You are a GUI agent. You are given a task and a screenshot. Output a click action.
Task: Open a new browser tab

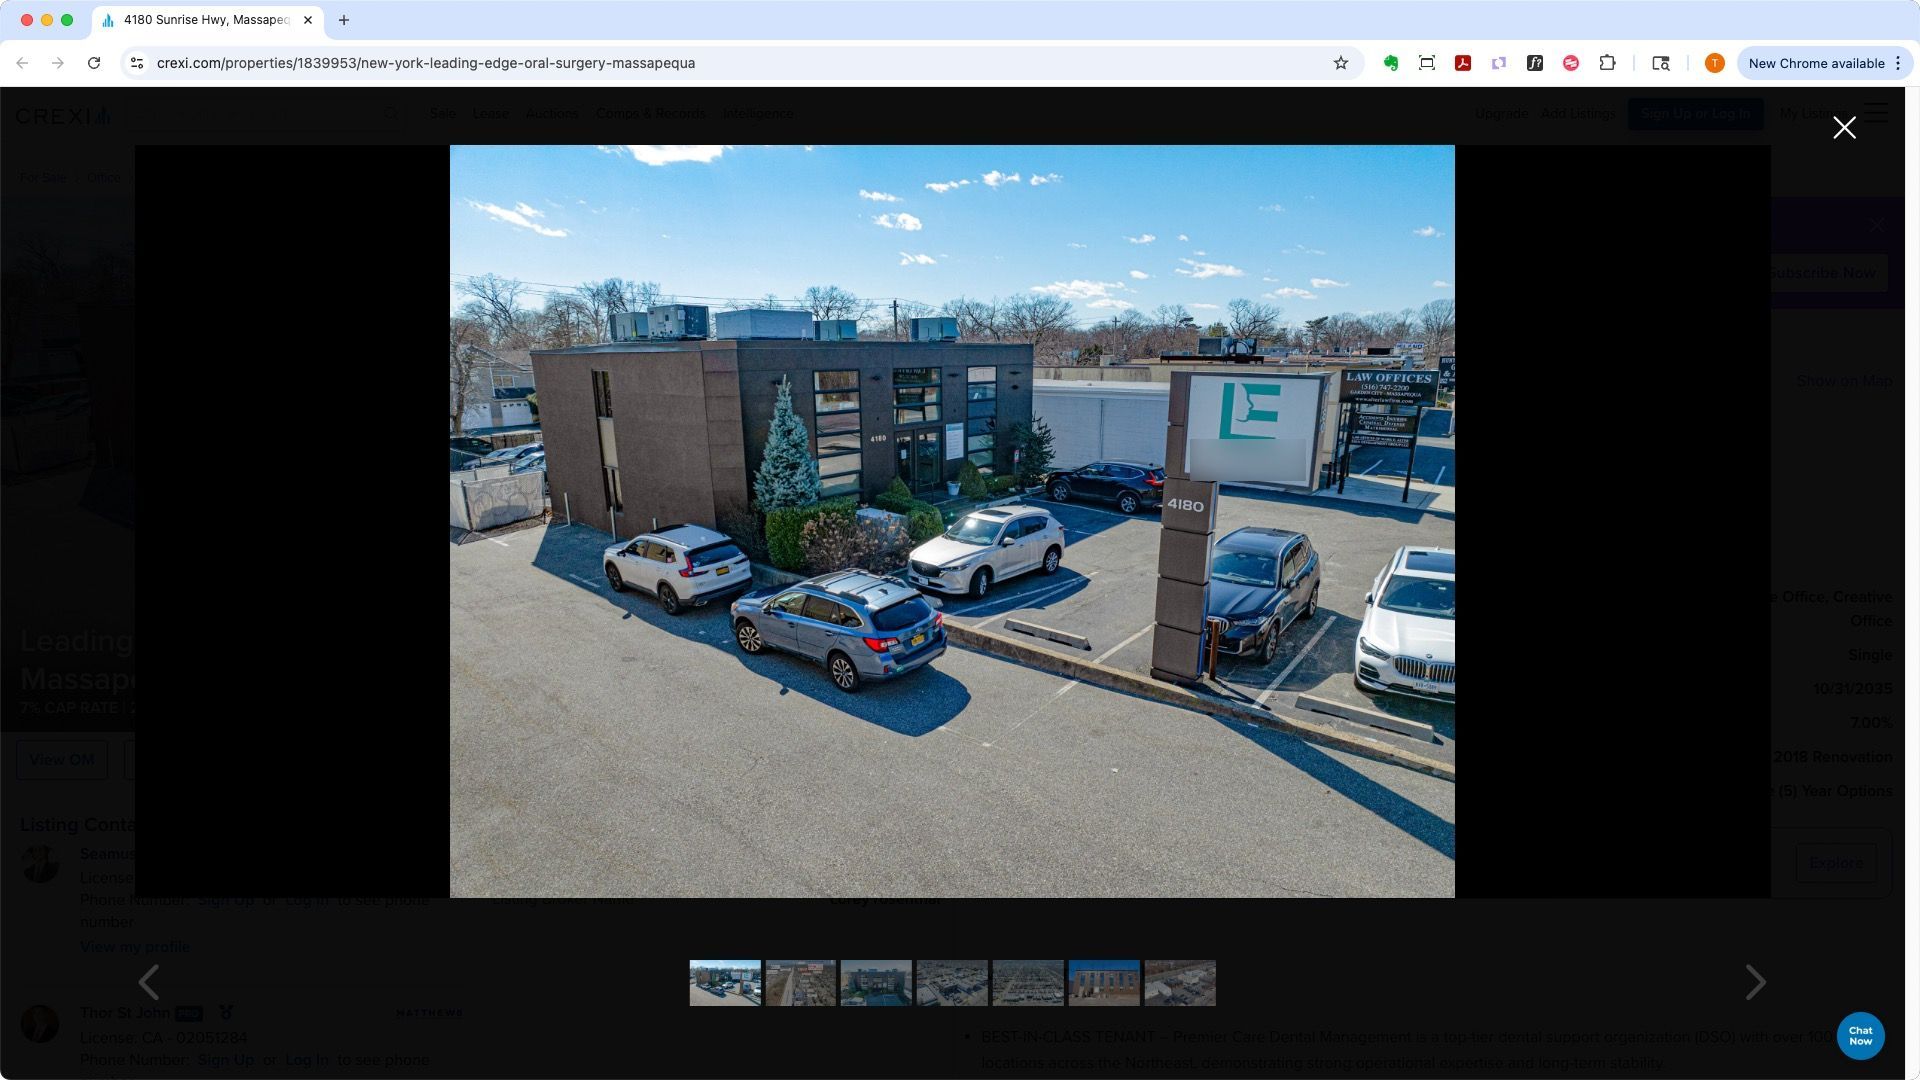point(344,20)
